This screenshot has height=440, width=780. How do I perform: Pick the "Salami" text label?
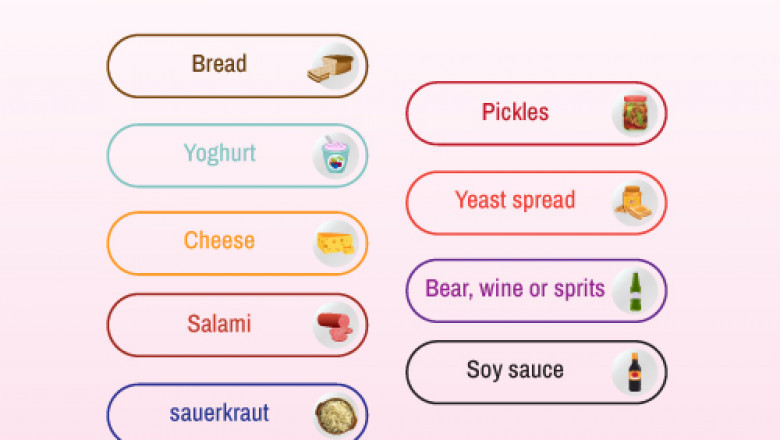click(219, 324)
